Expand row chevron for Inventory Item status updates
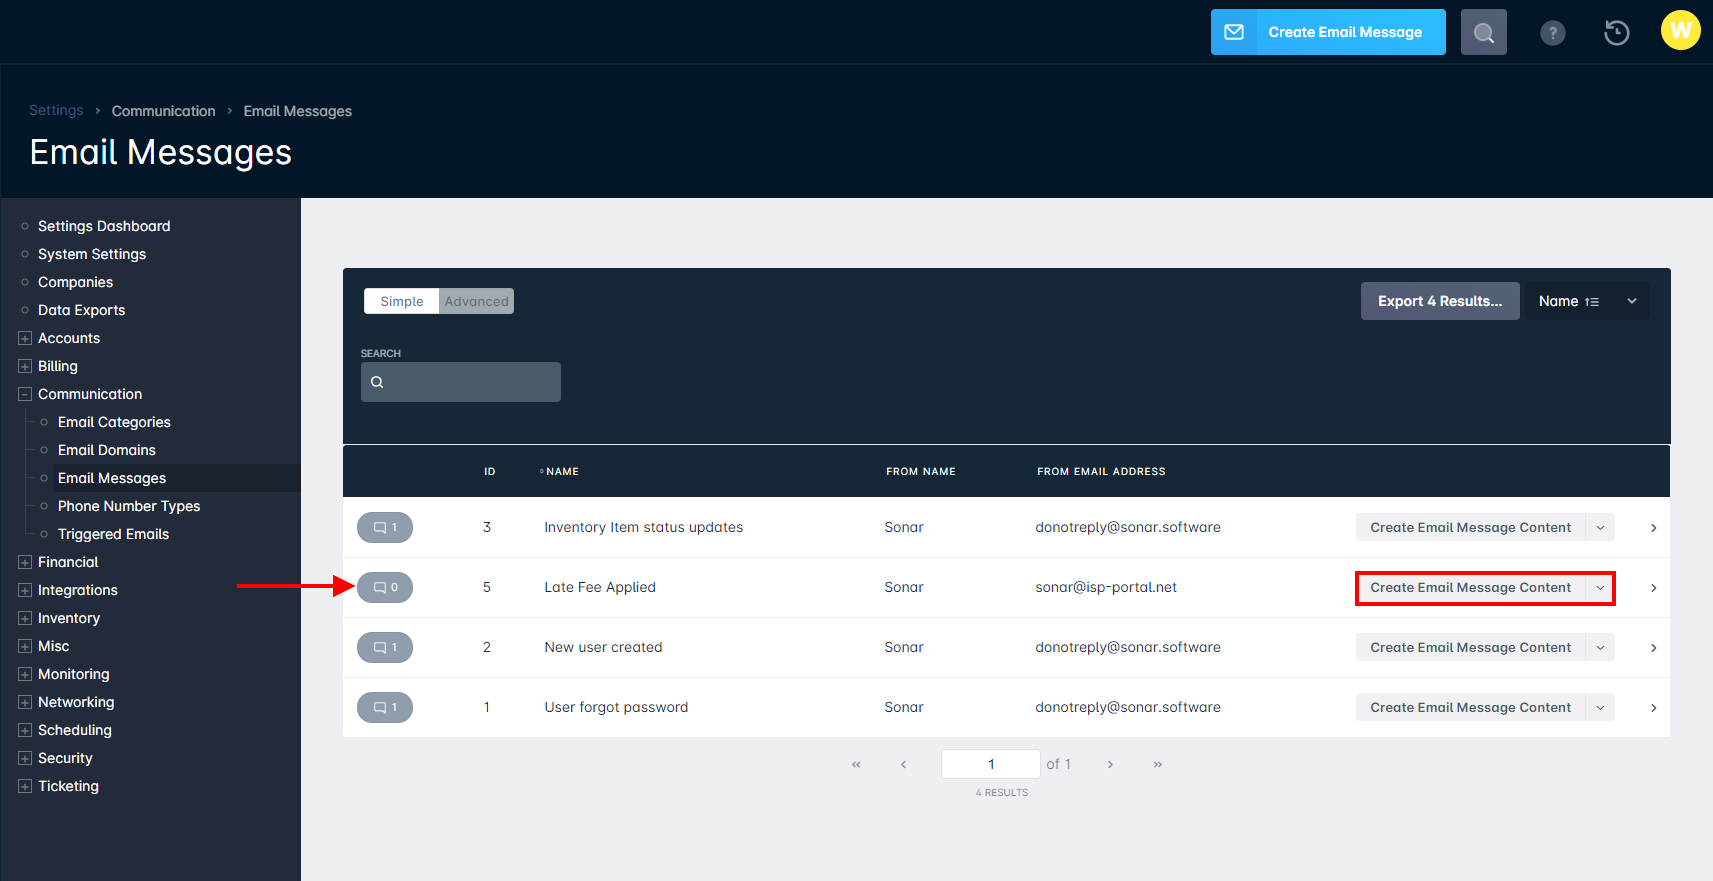The width and height of the screenshot is (1713, 881). pos(1653,528)
